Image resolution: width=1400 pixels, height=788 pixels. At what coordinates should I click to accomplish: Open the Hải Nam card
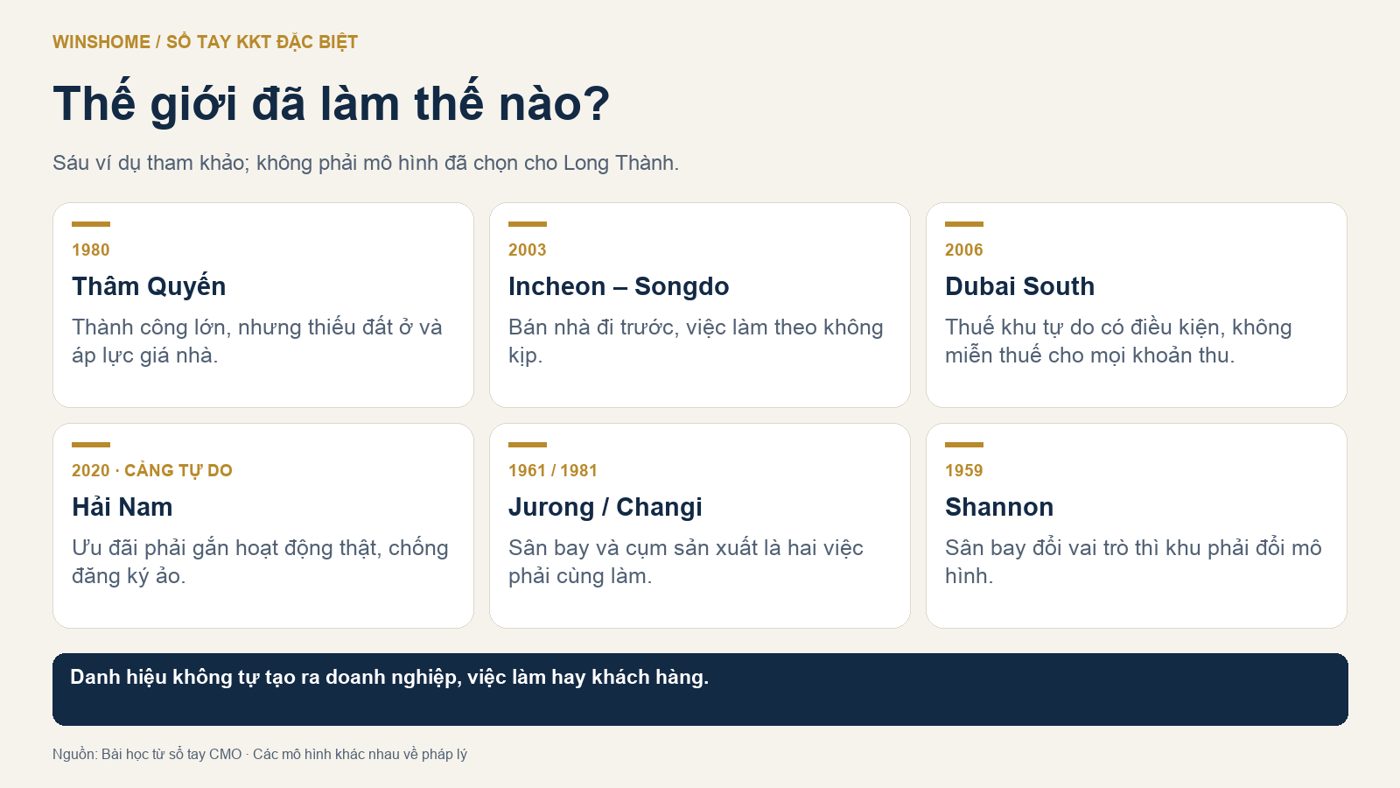(263, 526)
